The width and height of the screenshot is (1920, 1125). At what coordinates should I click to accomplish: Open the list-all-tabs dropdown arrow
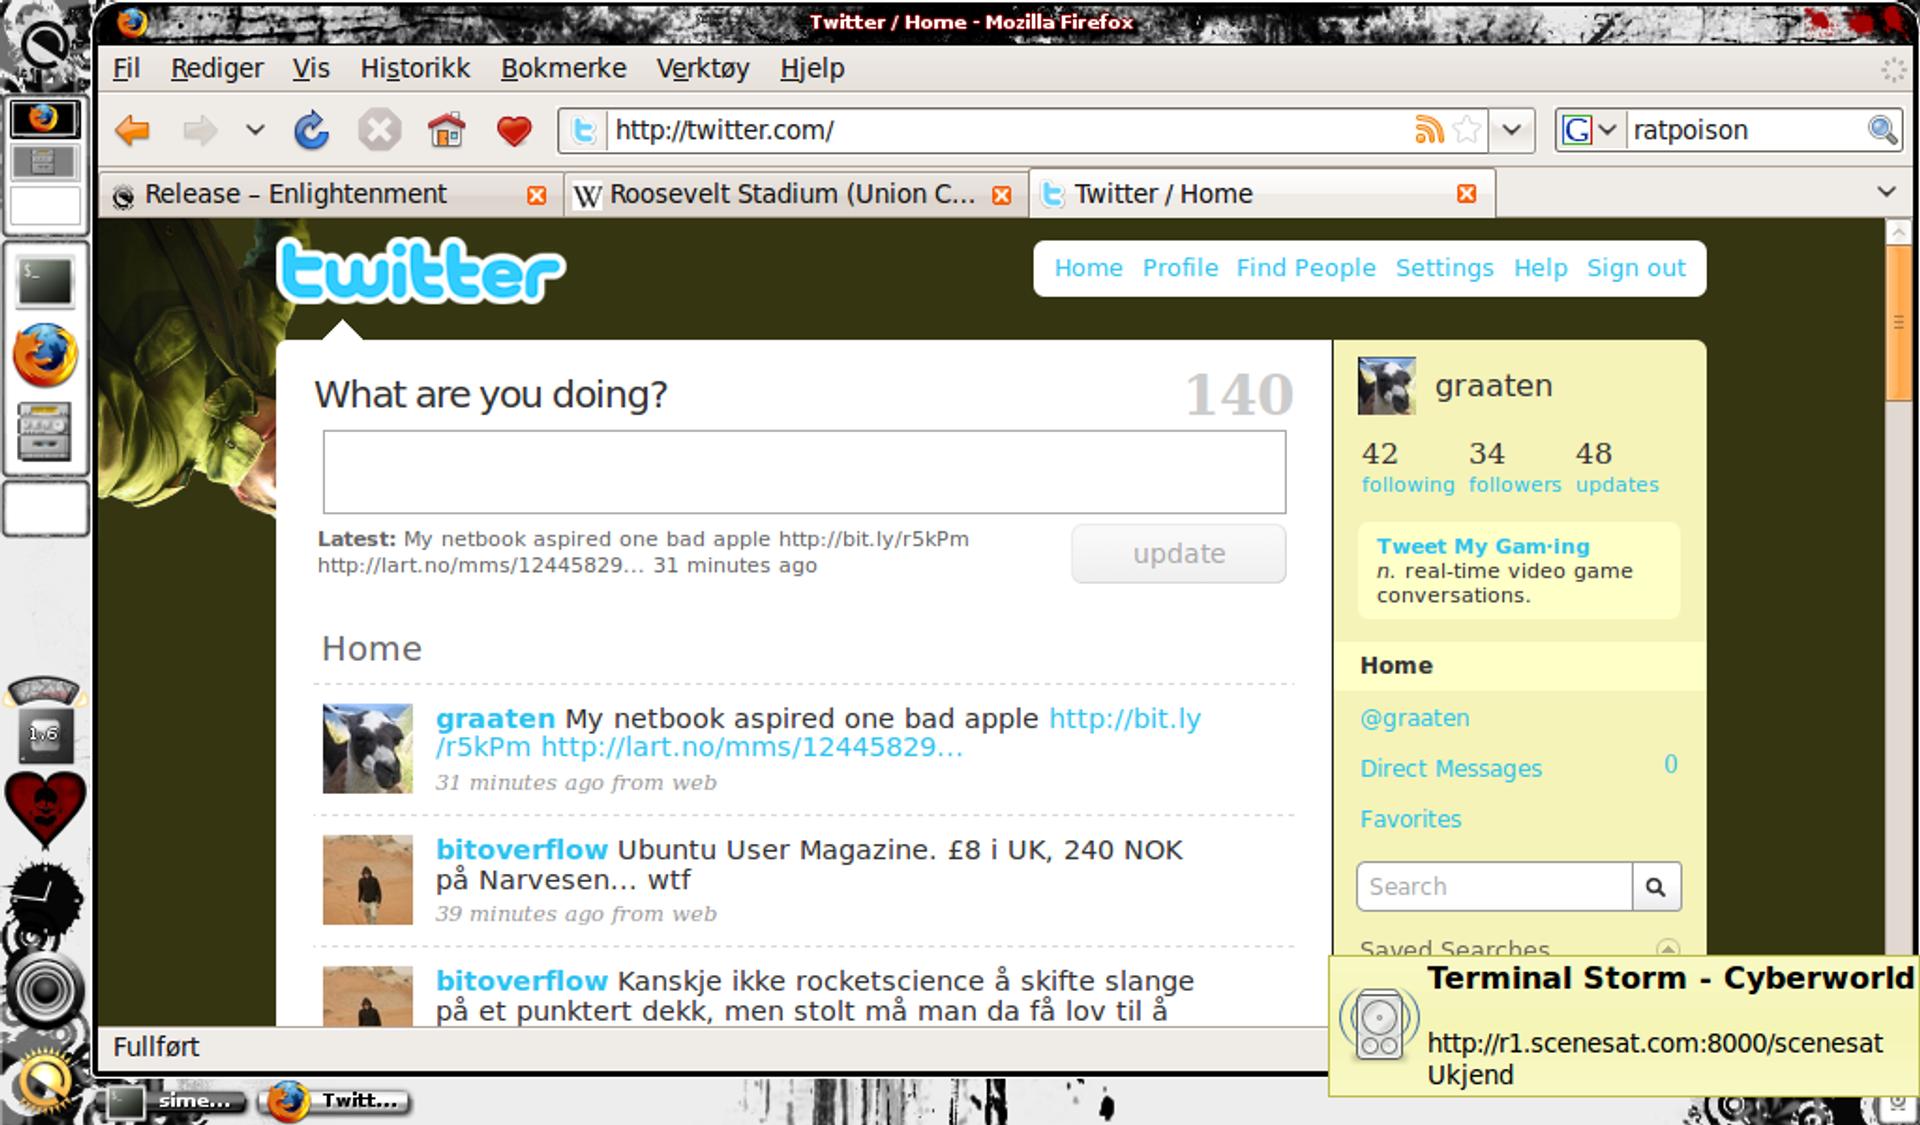pyautogui.click(x=1887, y=192)
